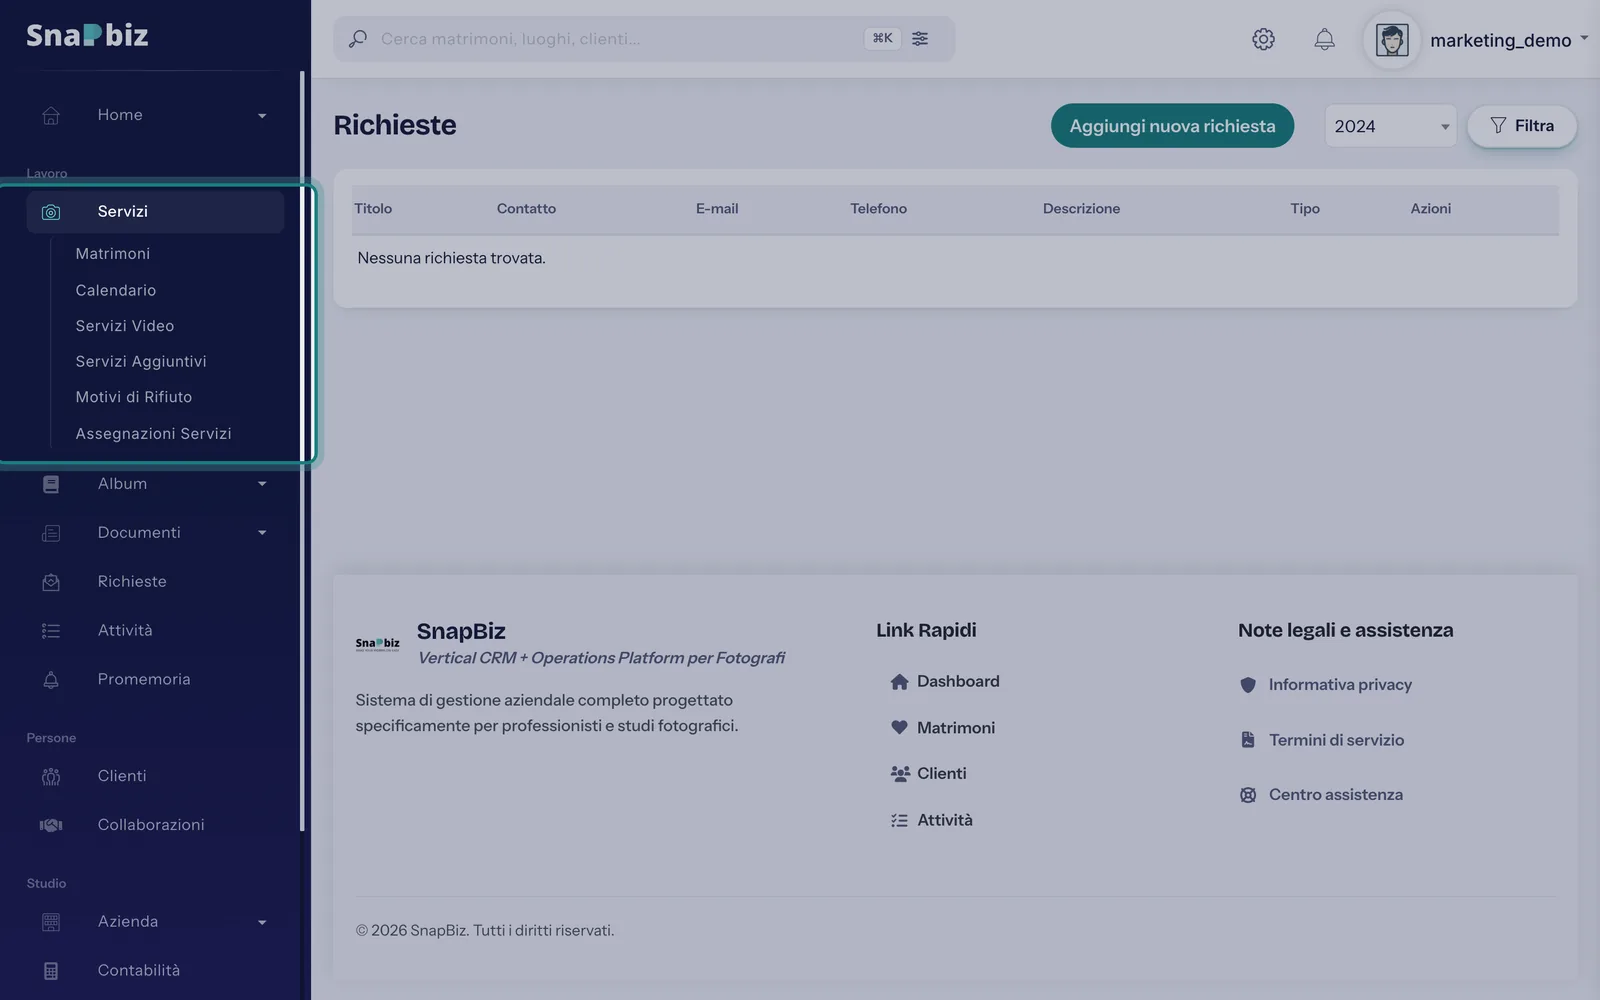
Task: Click the Documenti sidebar icon
Action: click(x=51, y=533)
